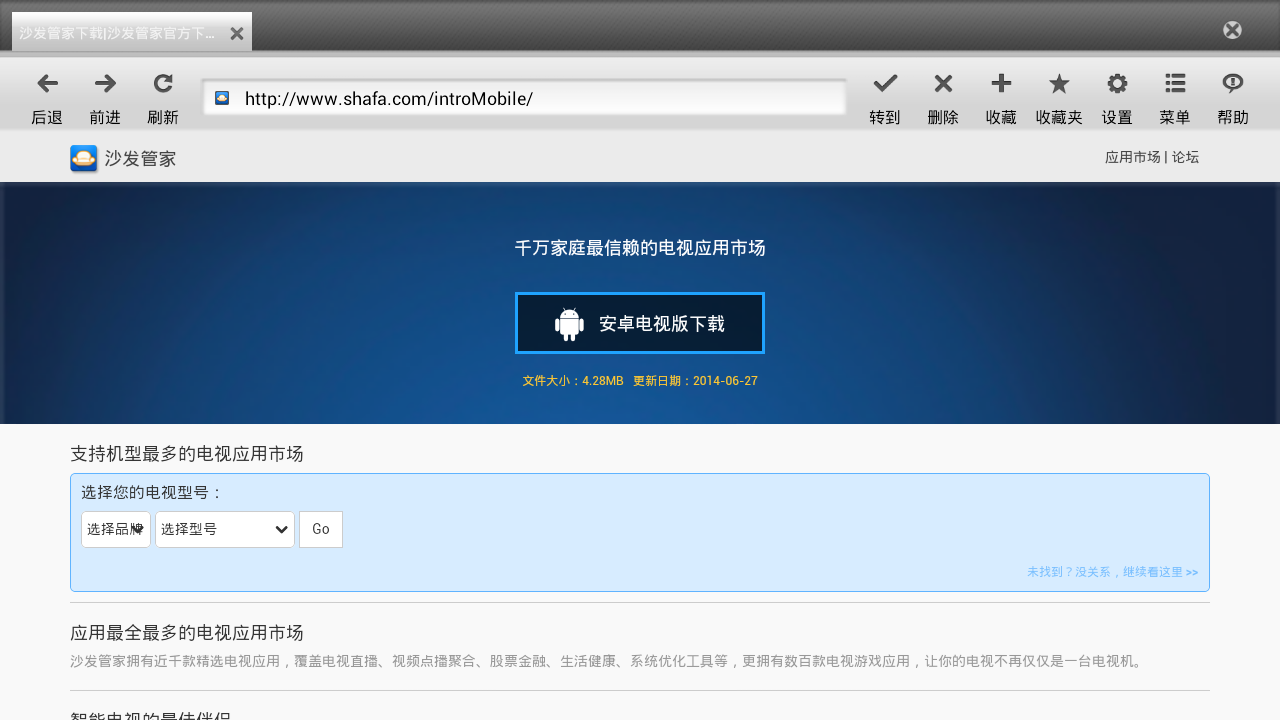Open 收藏夹 star icon
This screenshot has width=1280, height=720.
pos(1059,84)
